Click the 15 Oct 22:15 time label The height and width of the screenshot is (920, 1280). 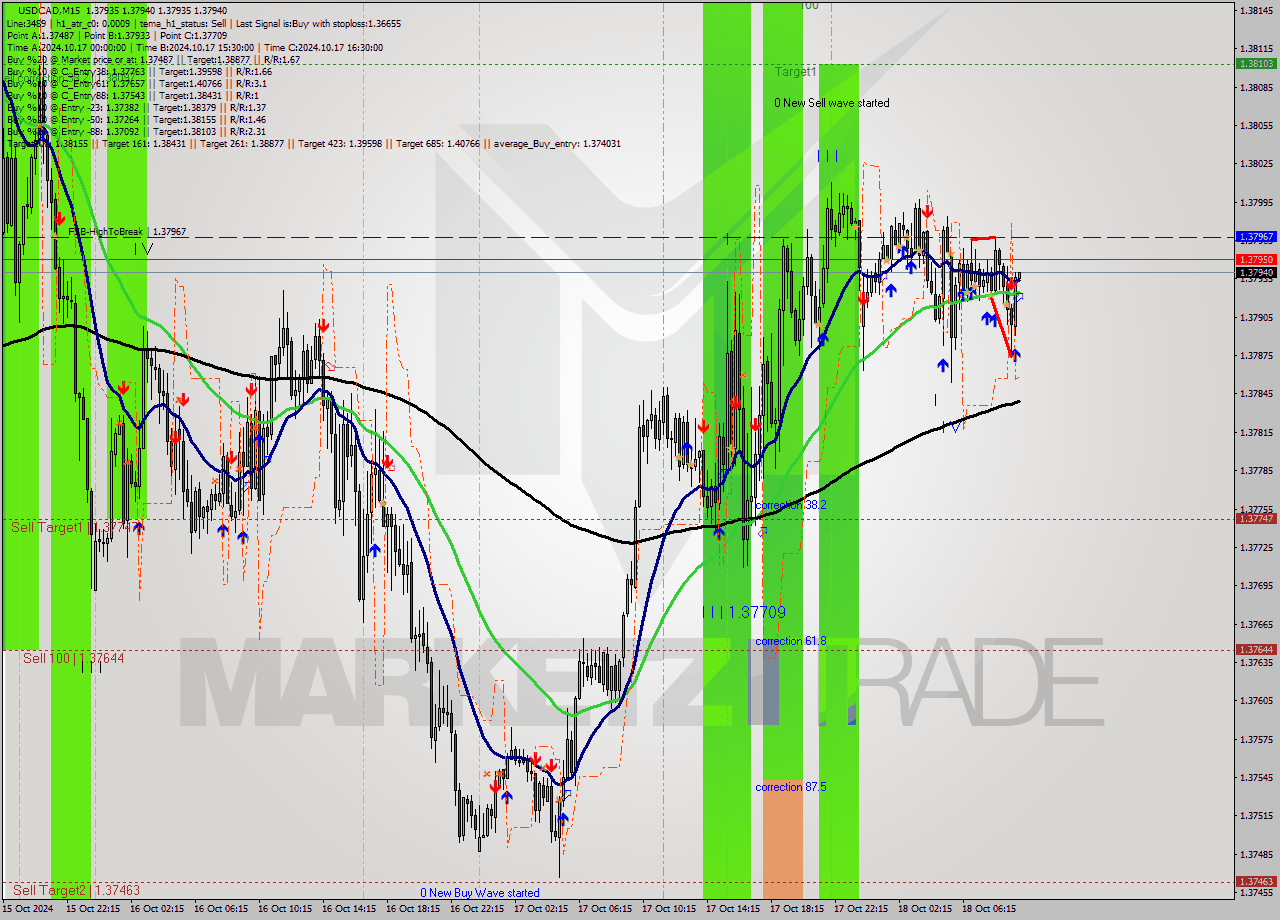pos(92,909)
